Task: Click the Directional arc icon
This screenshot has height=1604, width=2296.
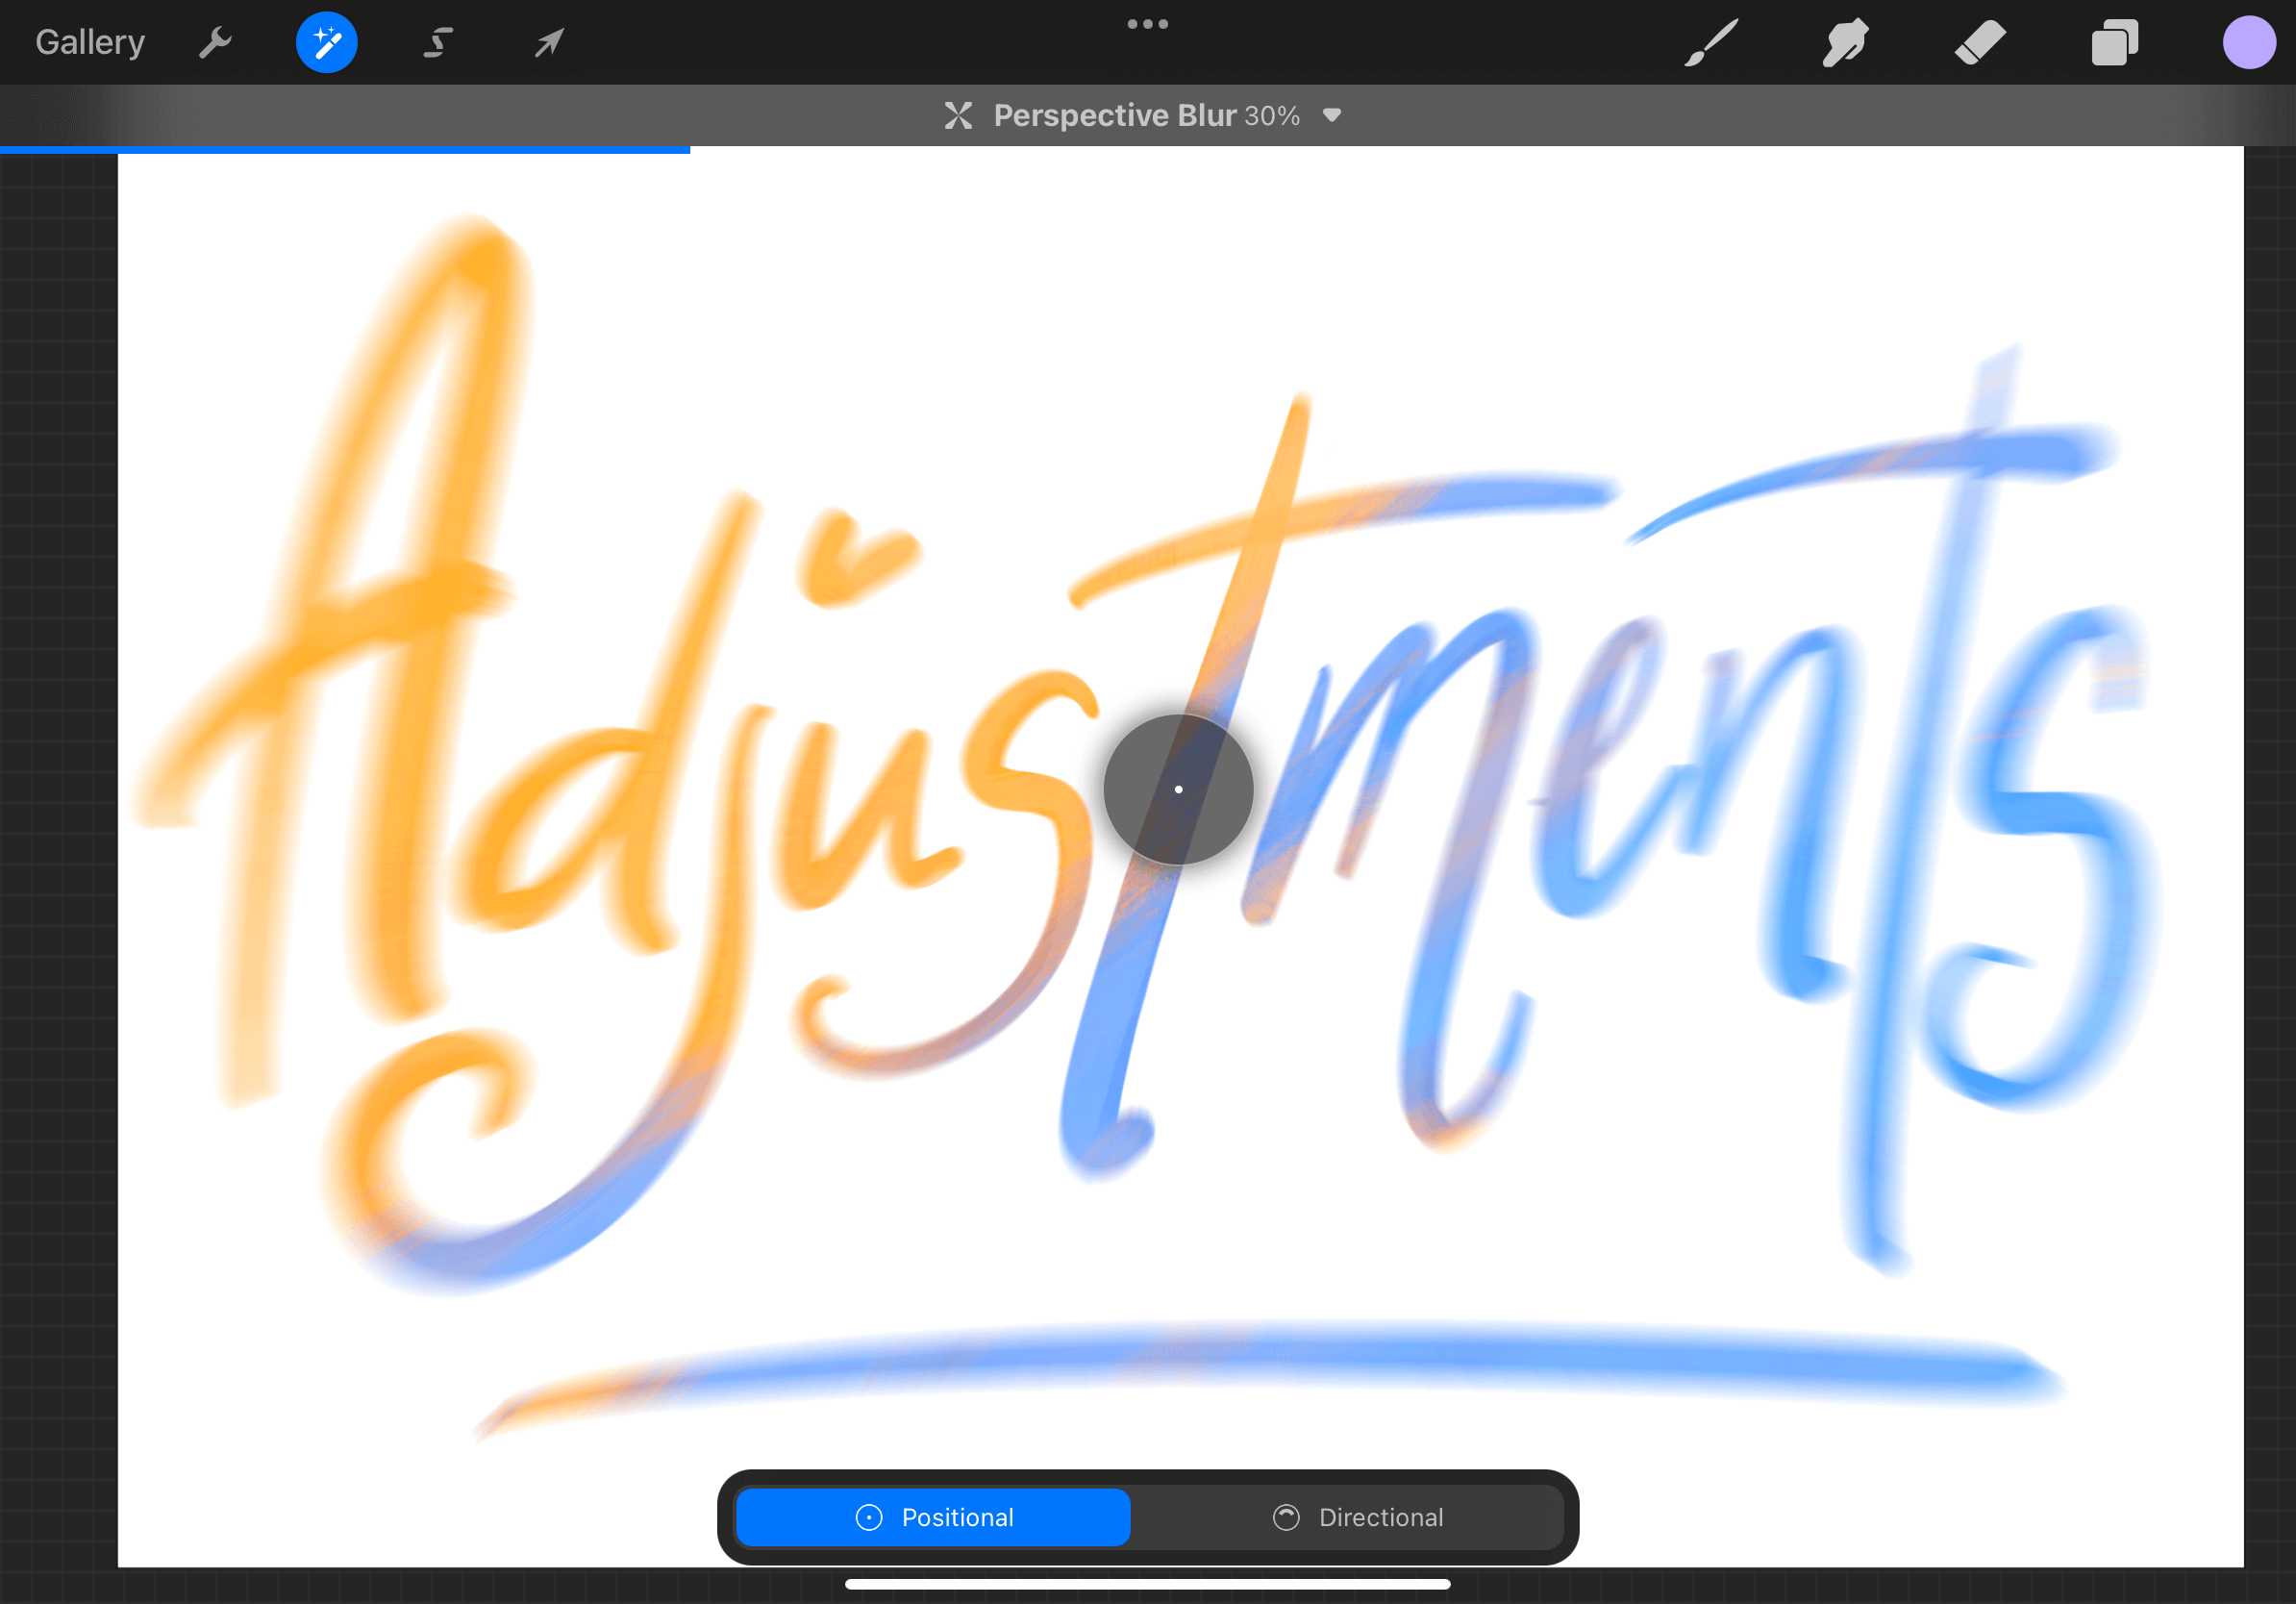Action: 1286,1517
